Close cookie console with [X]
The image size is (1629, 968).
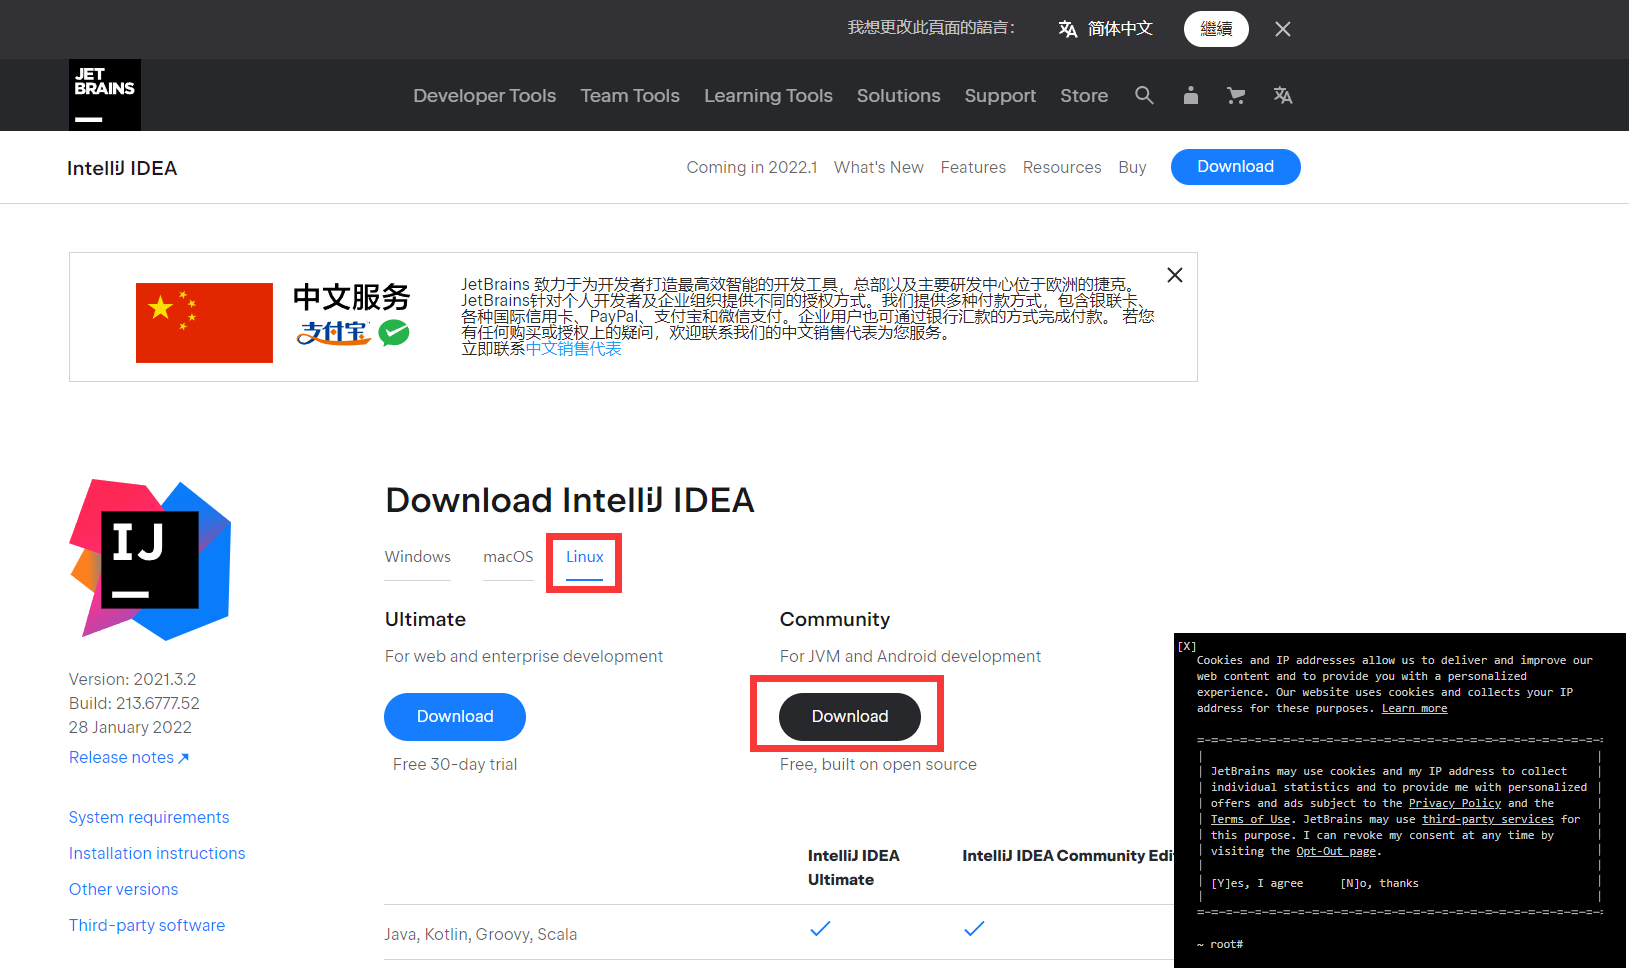(x=1187, y=646)
